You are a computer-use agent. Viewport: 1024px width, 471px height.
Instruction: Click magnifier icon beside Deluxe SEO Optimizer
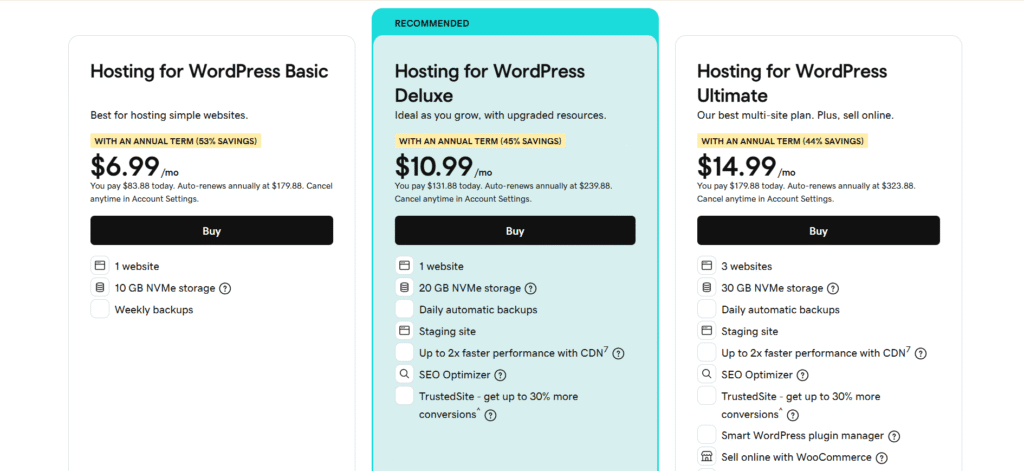click(404, 375)
